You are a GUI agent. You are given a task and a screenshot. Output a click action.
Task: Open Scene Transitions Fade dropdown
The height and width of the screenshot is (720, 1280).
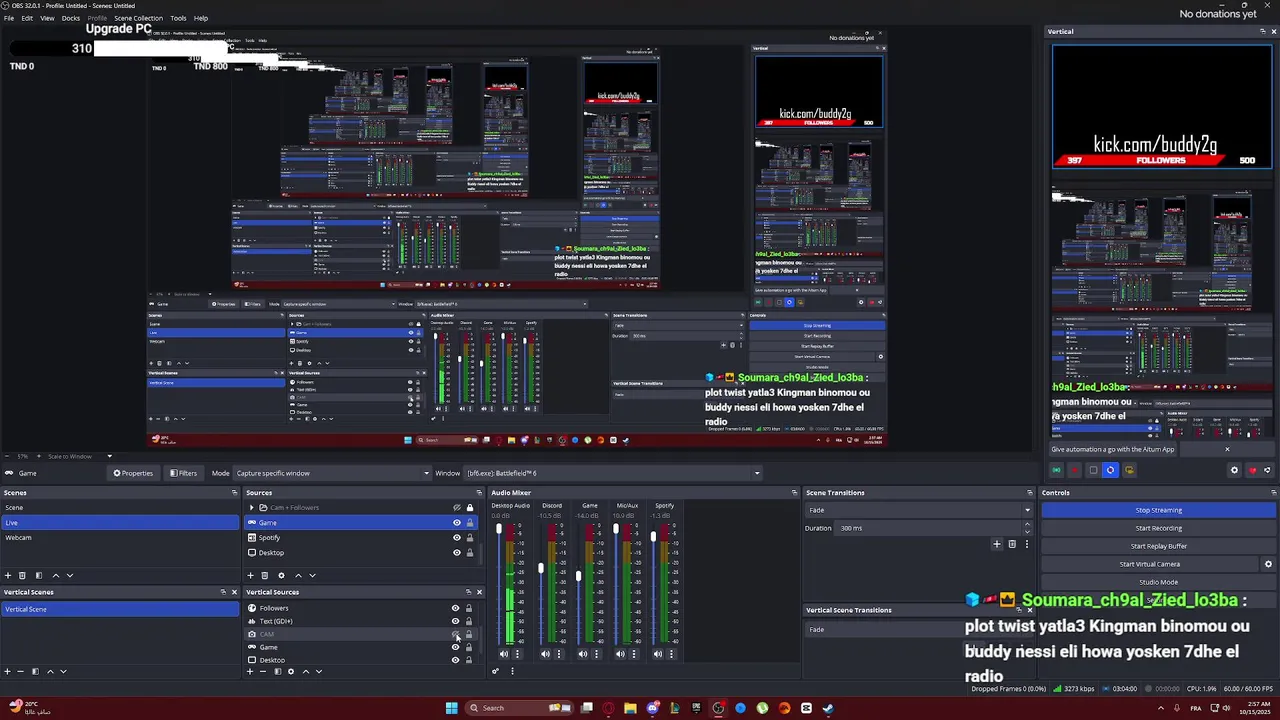[x=919, y=510]
